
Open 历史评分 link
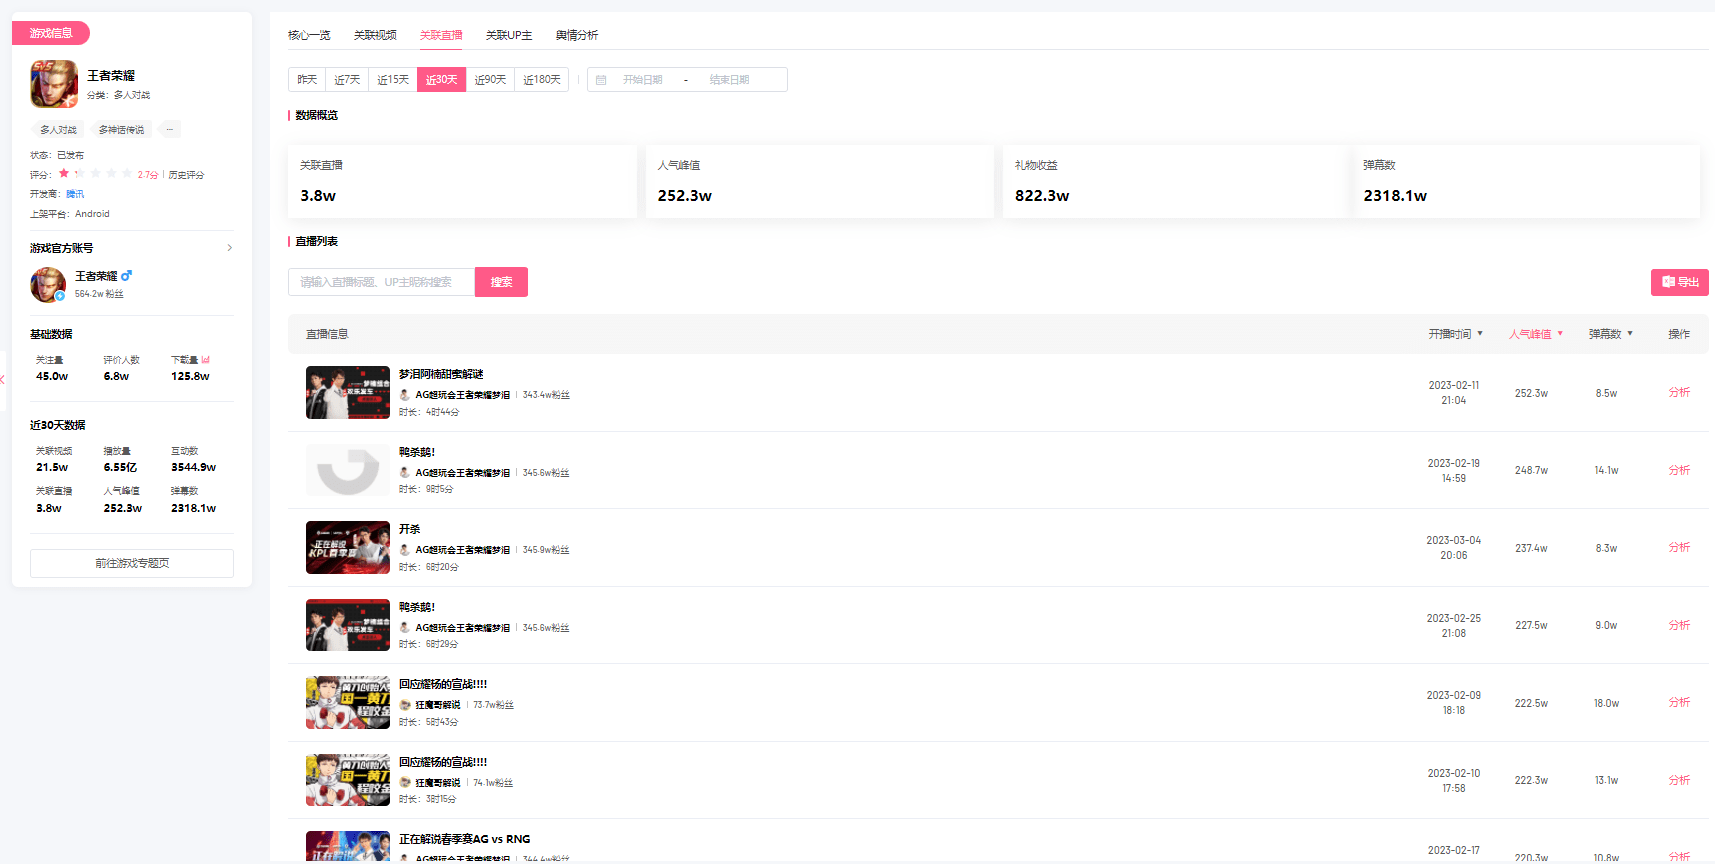point(186,175)
